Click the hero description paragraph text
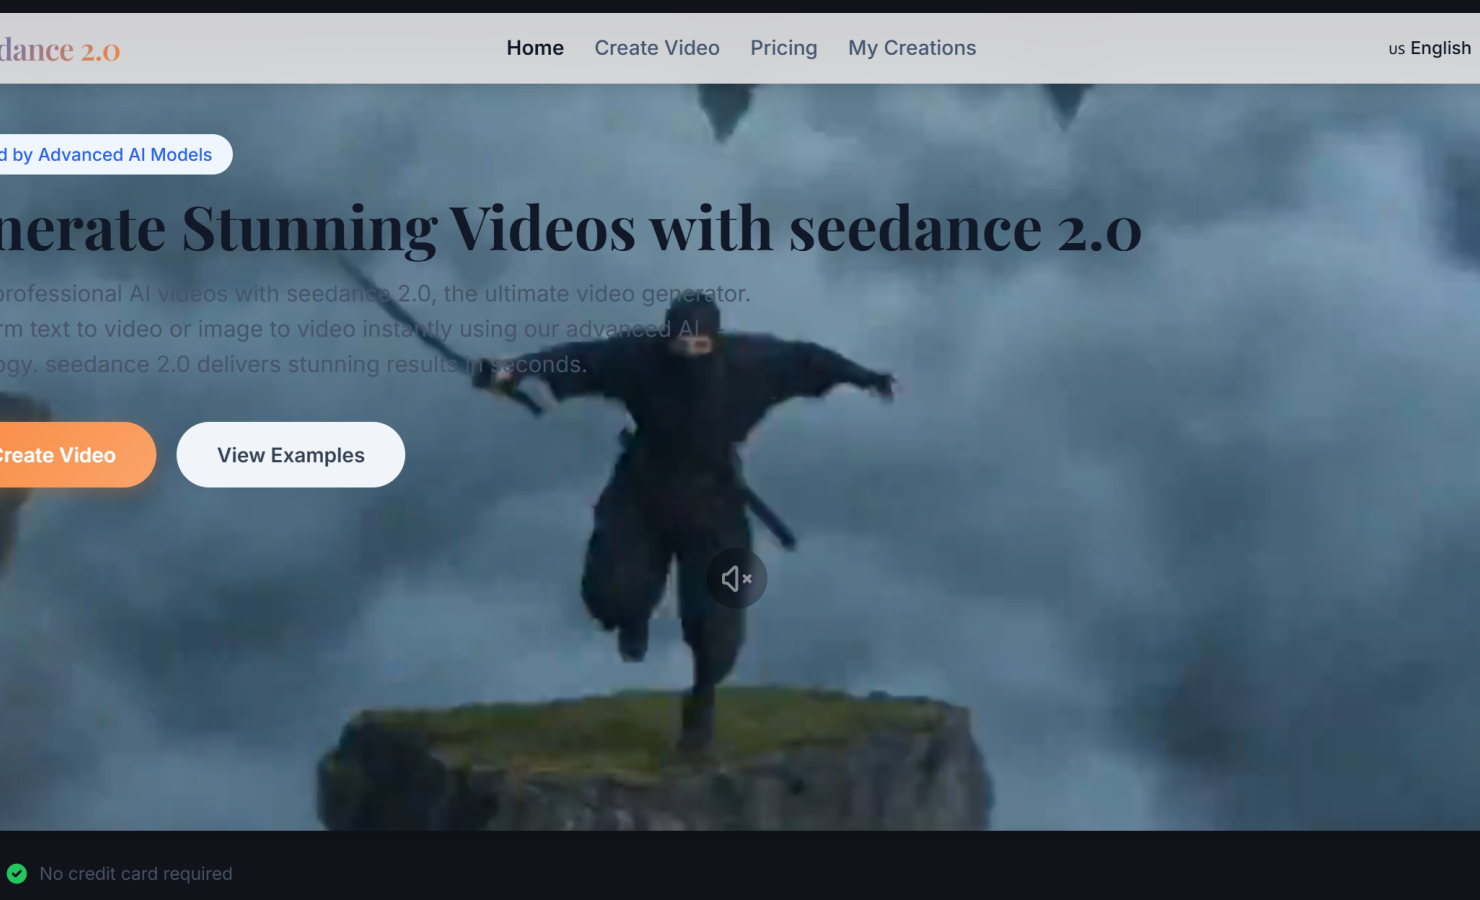The height and width of the screenshot is (900, 1480). tap(375, 329)
